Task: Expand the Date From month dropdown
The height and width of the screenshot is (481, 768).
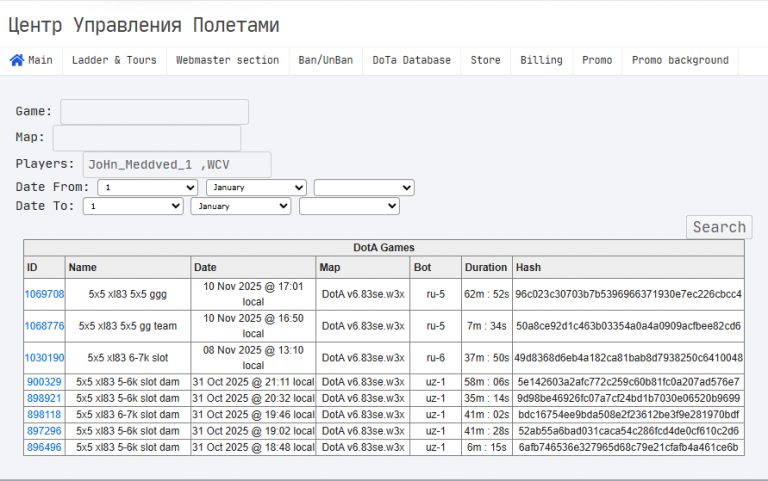Action: 256,188
